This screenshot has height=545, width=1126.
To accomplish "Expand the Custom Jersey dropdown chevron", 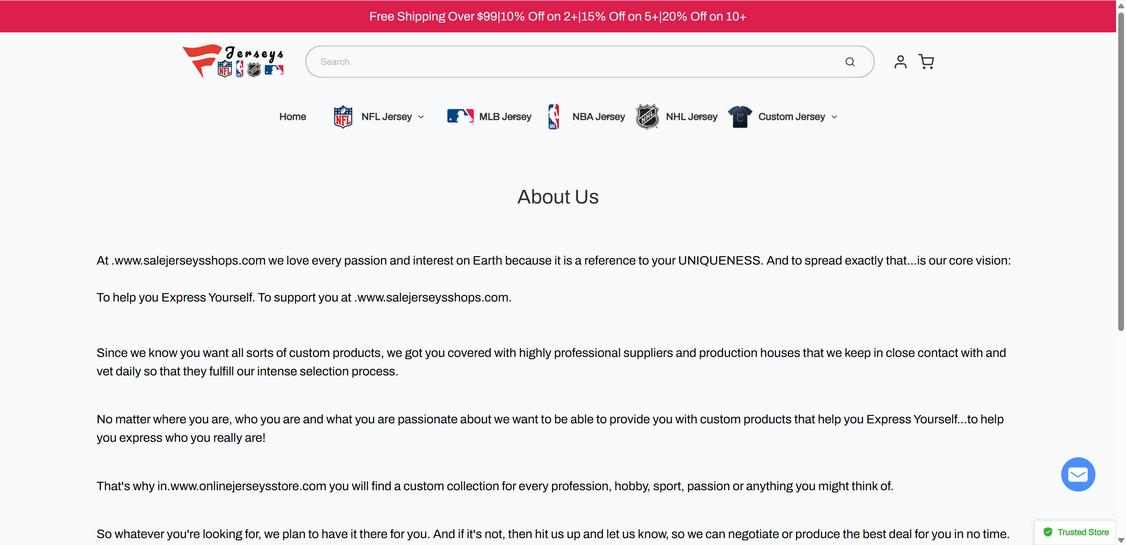I will (834, 117).
